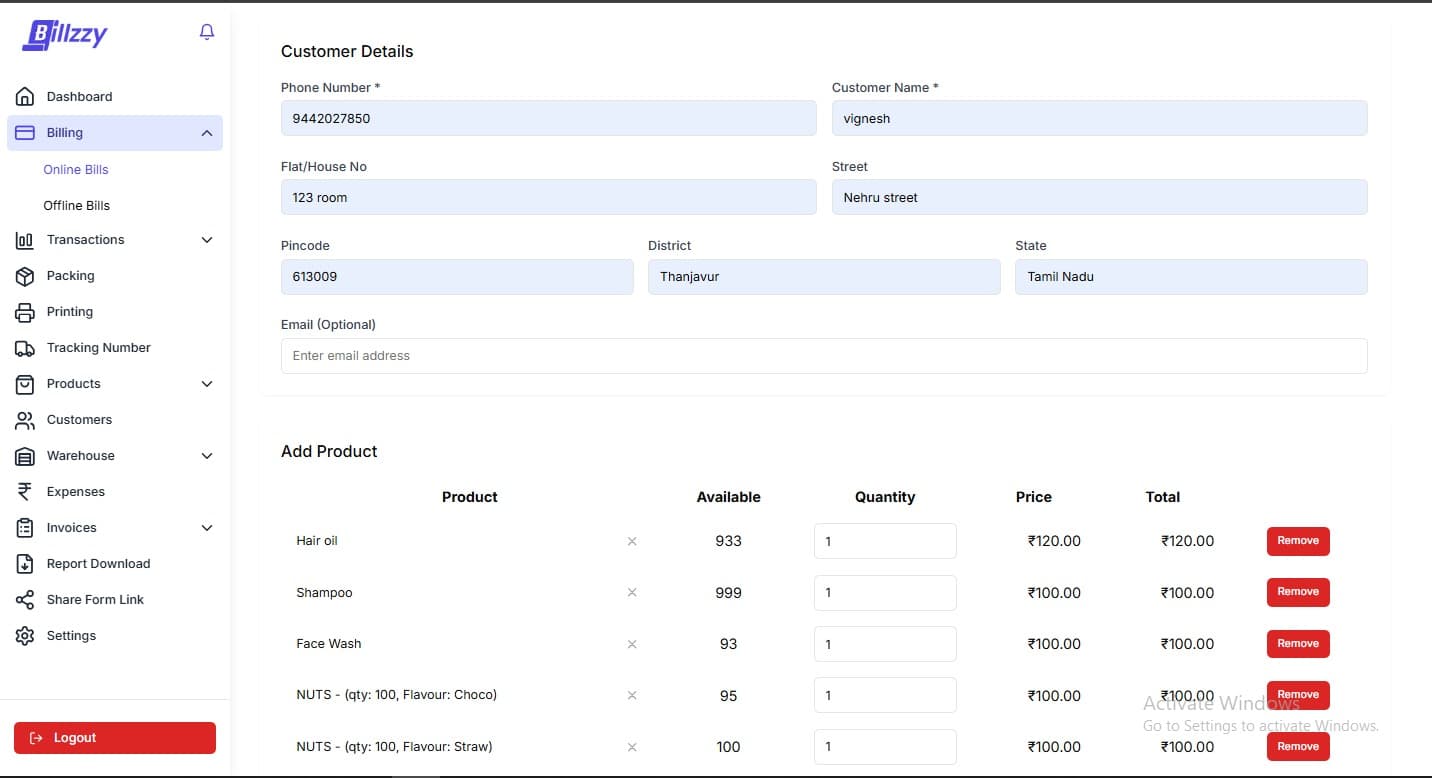Expand the Warehouse menu chevron
The height and width of the screenshot is (778, 1432).
pyautogui.click(x=207, y=456)
